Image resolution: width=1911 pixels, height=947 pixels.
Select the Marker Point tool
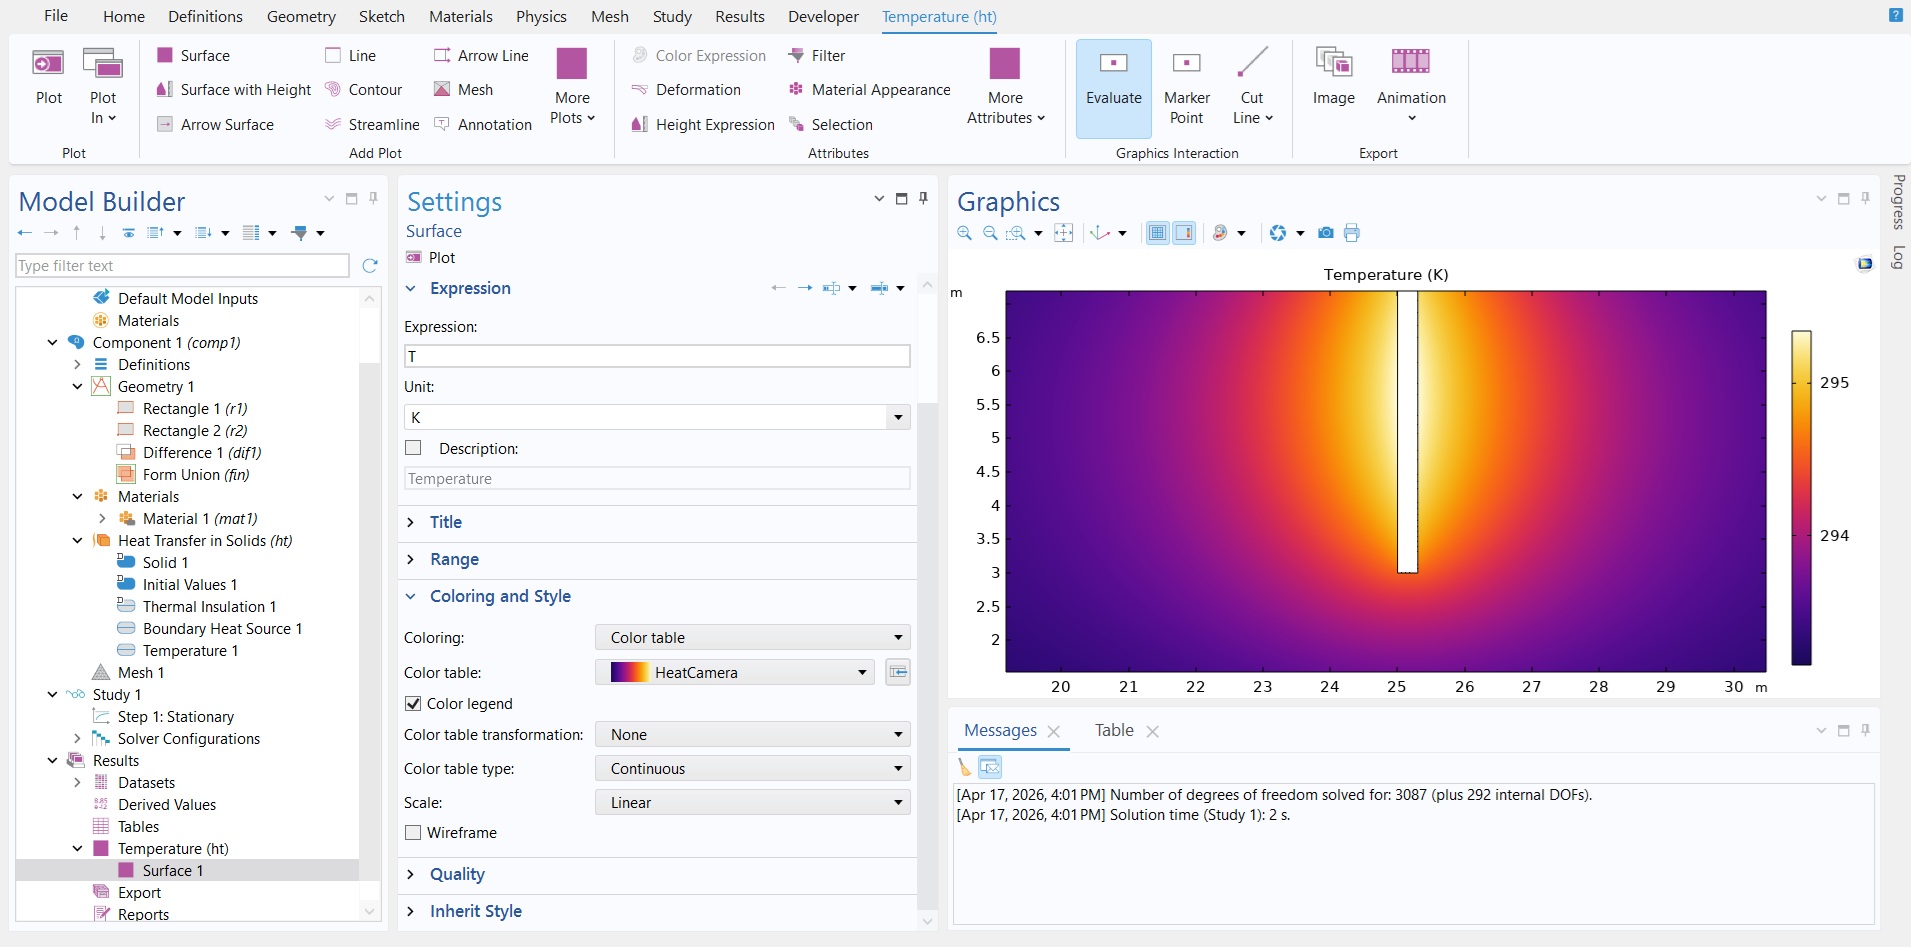coord(1186,64)
